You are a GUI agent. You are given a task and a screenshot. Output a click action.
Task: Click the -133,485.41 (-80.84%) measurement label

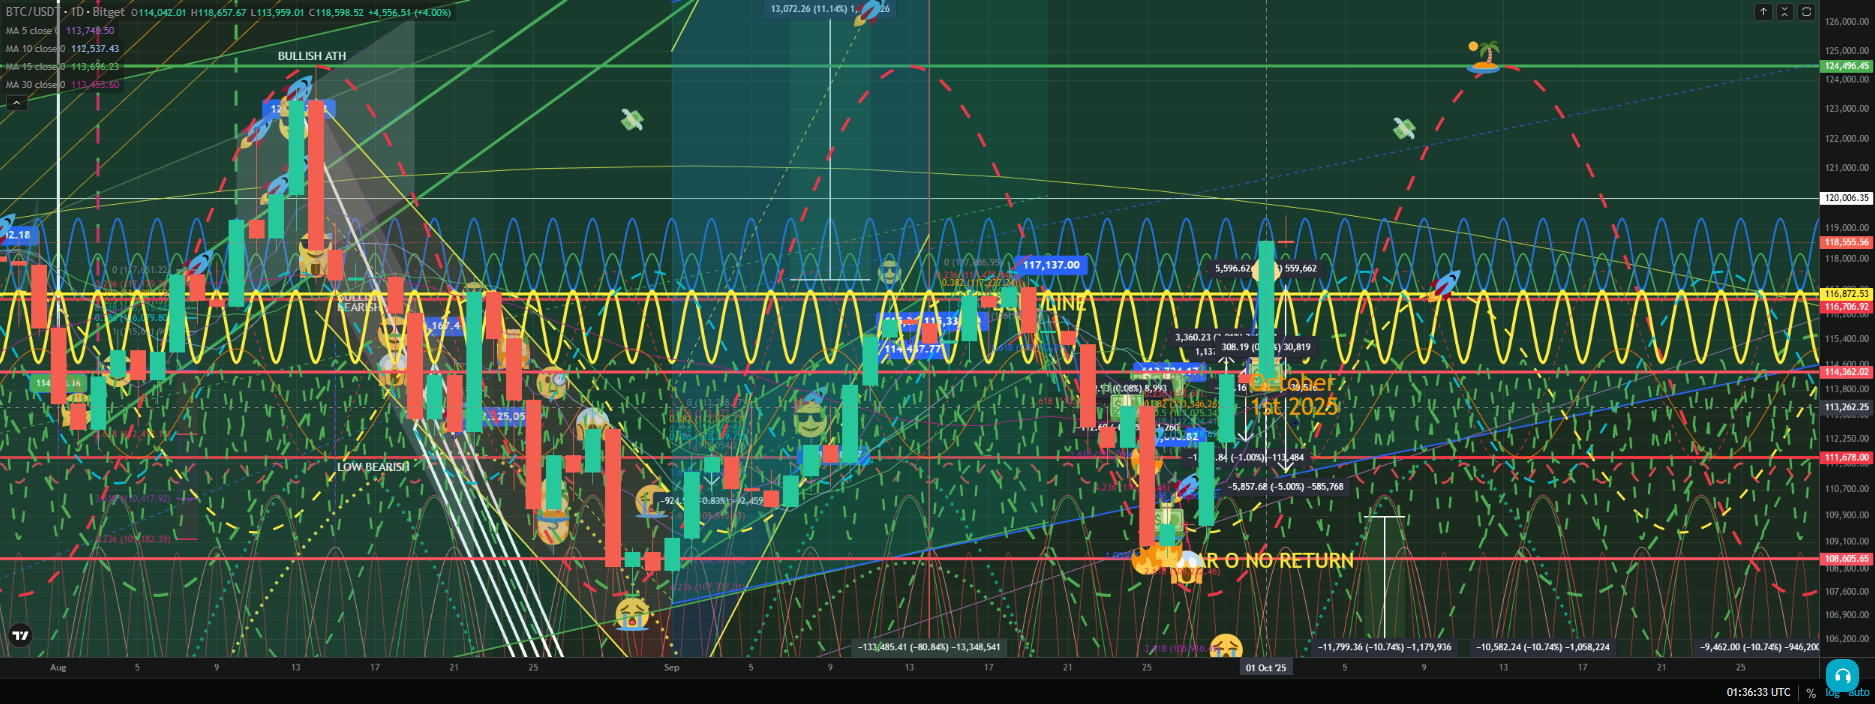click(x=929, y=647)
